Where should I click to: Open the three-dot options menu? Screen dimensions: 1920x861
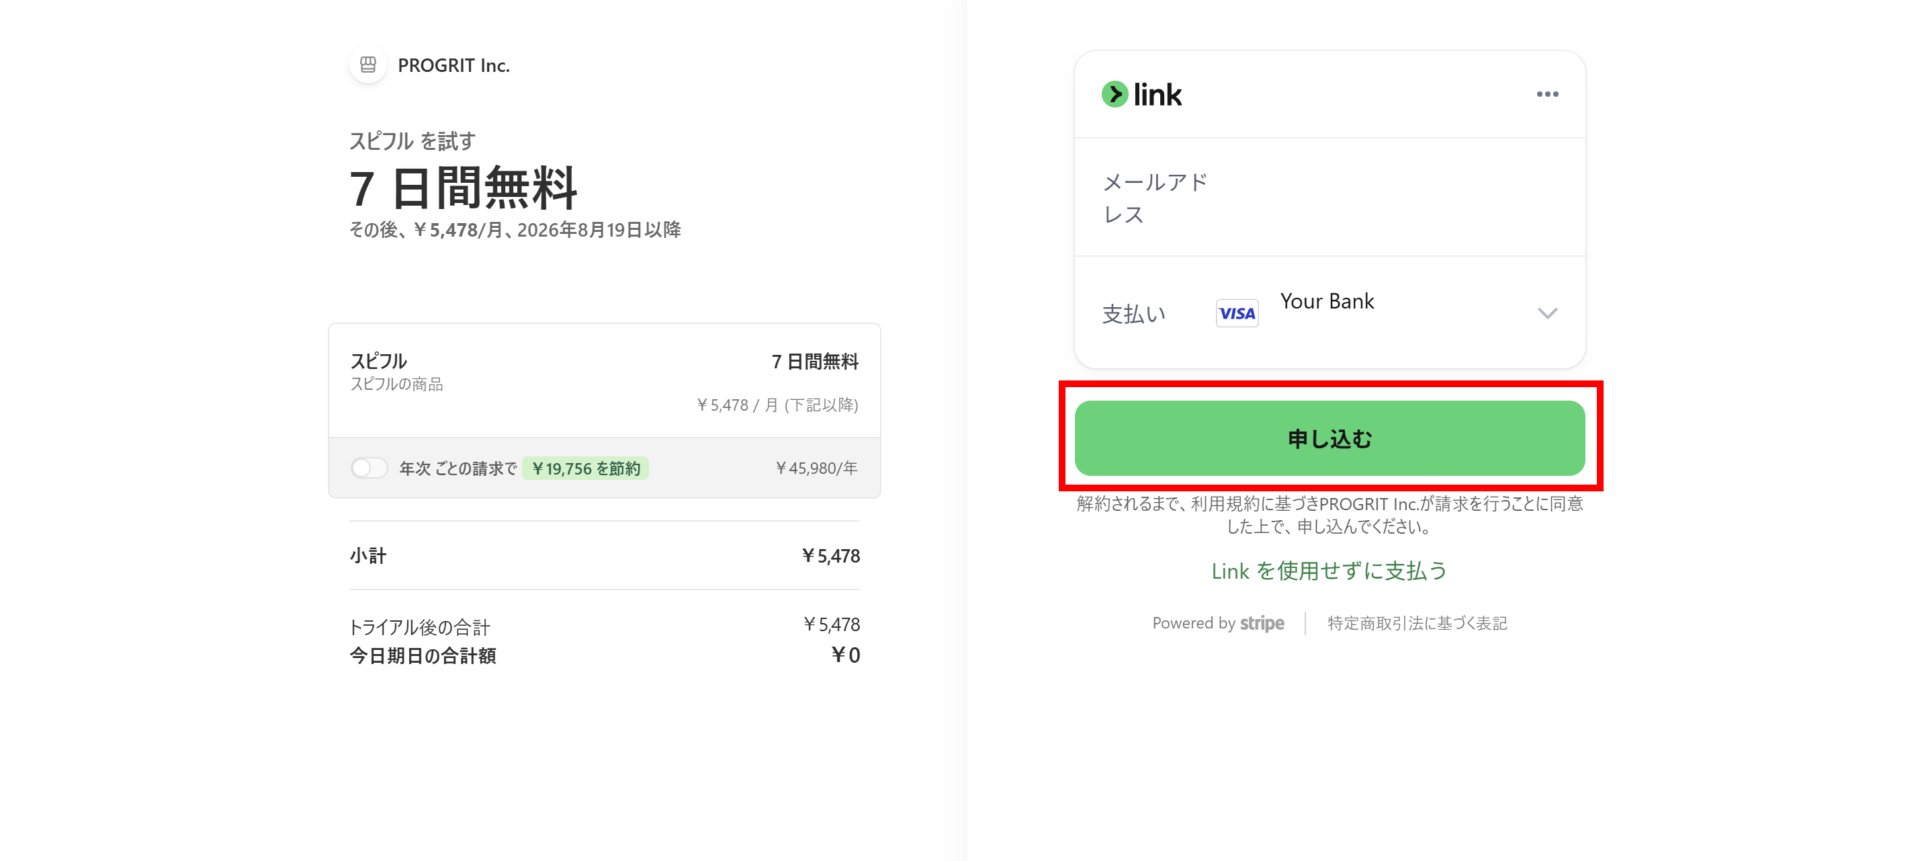point(1547,94)
